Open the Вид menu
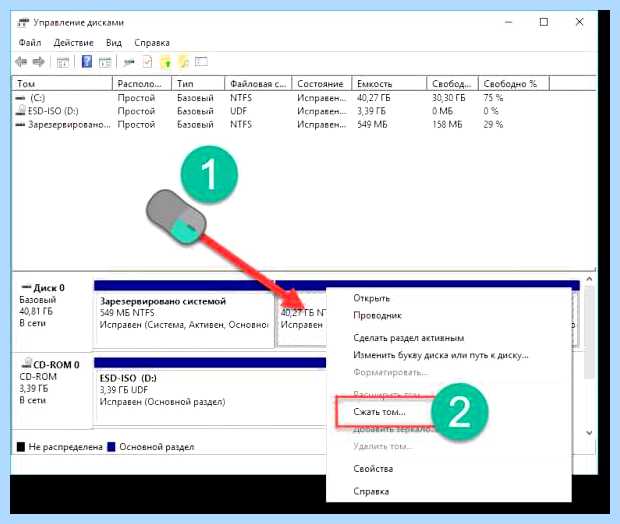Image resolution: width=620 pixels, height=524 pixels. tap(113, 43)
